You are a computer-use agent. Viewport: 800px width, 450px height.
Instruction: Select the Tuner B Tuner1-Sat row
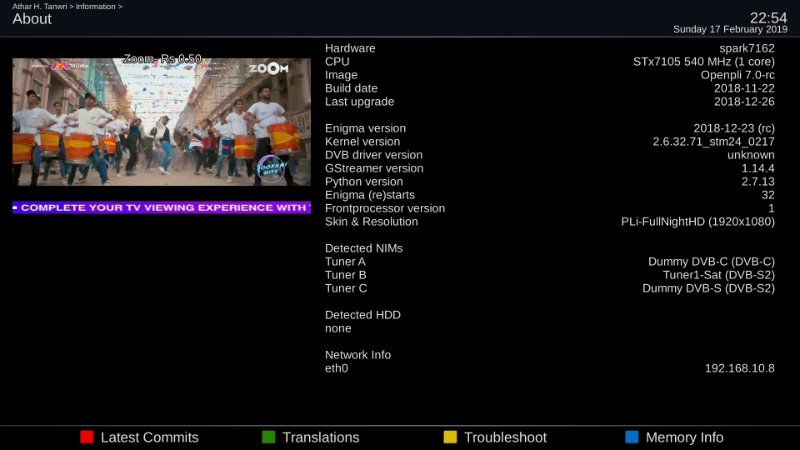tap(549, 275)
